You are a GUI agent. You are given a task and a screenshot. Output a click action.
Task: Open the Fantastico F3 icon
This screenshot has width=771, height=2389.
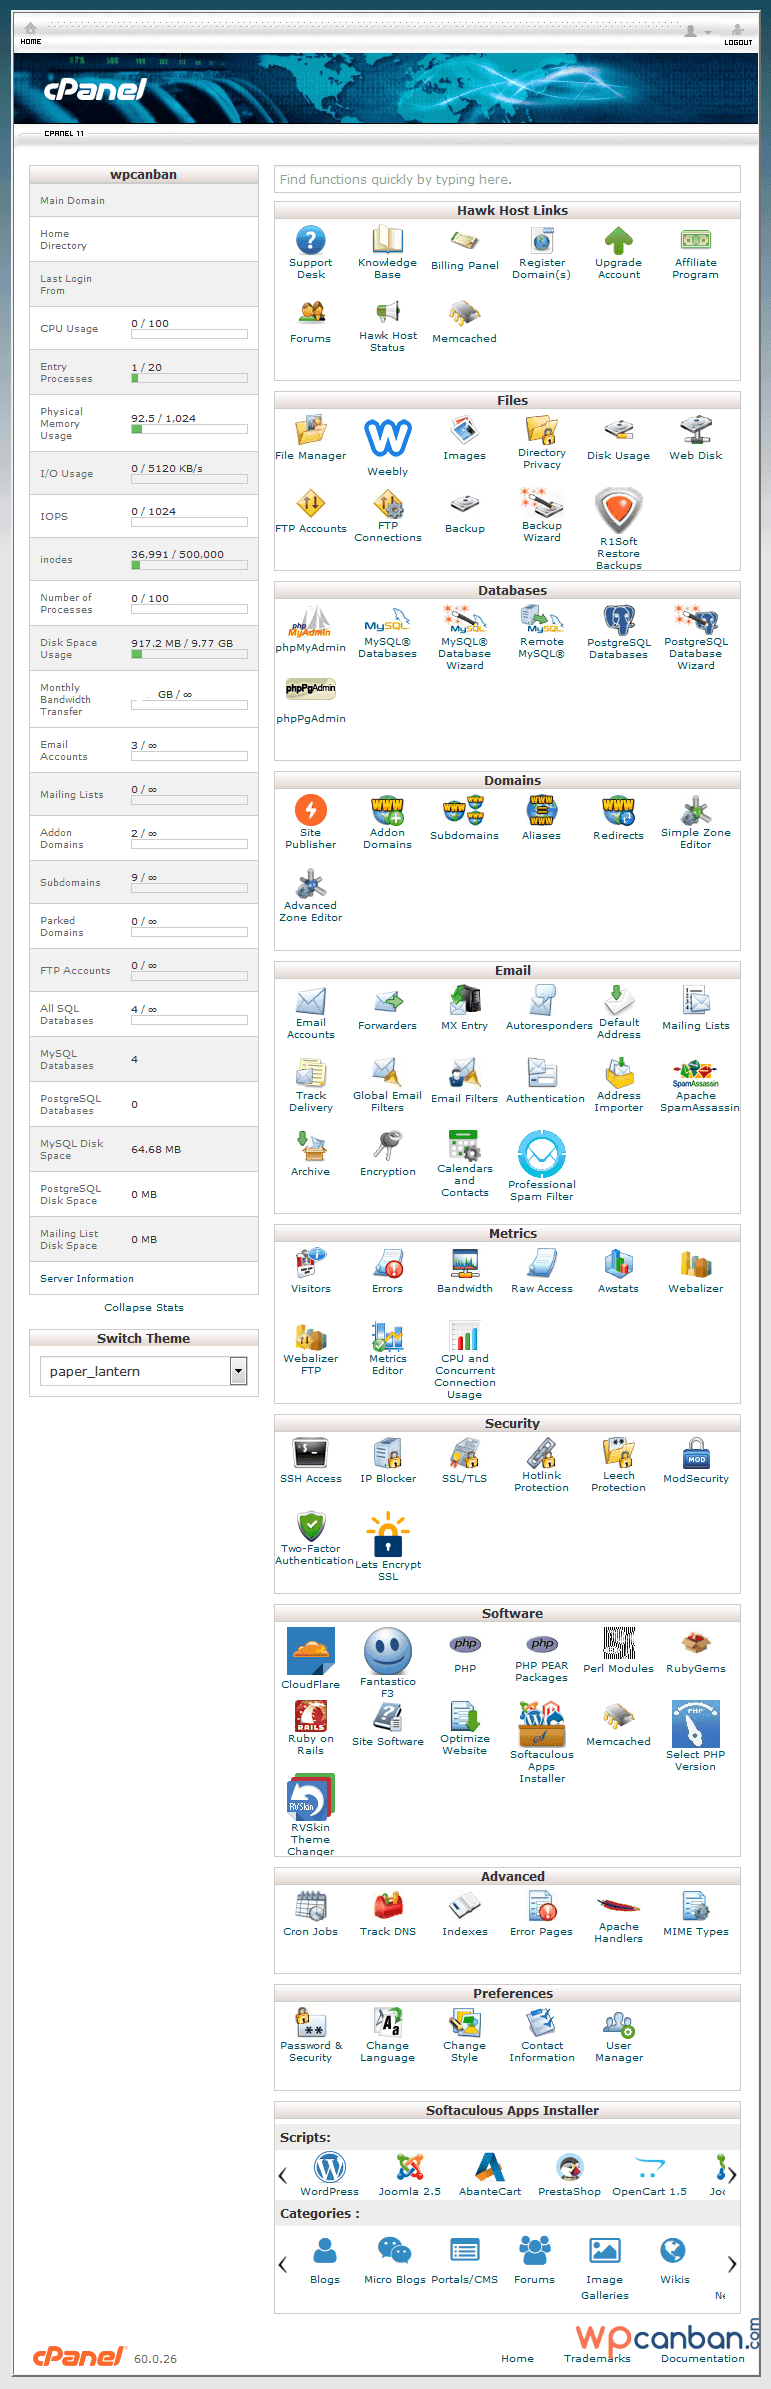coord(388,1651)
